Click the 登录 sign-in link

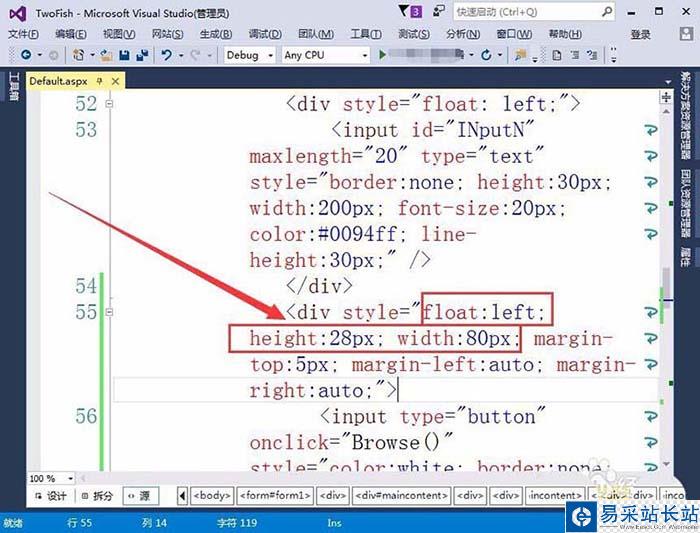pyautogui.click(x=640, y=34)
